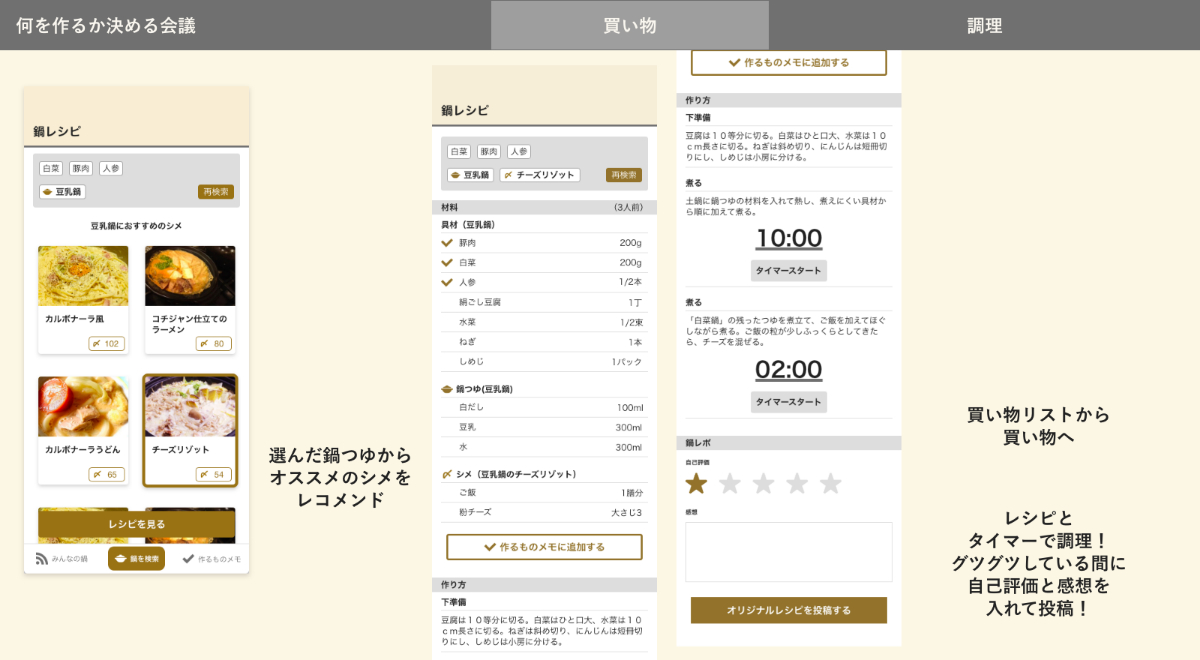Click the first rating star
Image resolution: width=1200 pixels, height=660 pixels.
[696, 484]
